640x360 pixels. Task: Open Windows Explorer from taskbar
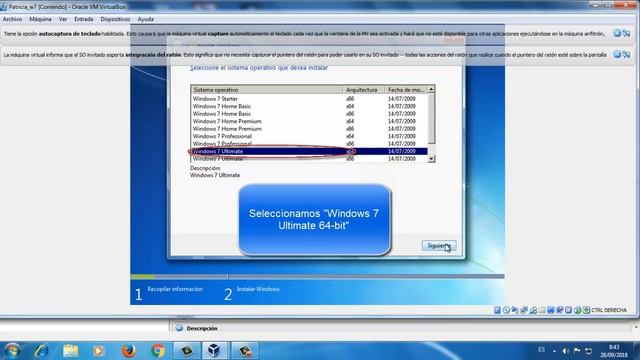point(71,351)
